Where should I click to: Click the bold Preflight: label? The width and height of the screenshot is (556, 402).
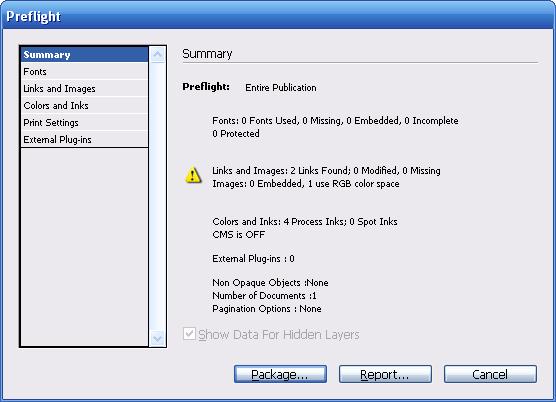pyautogui.click(x=206, y=87)
